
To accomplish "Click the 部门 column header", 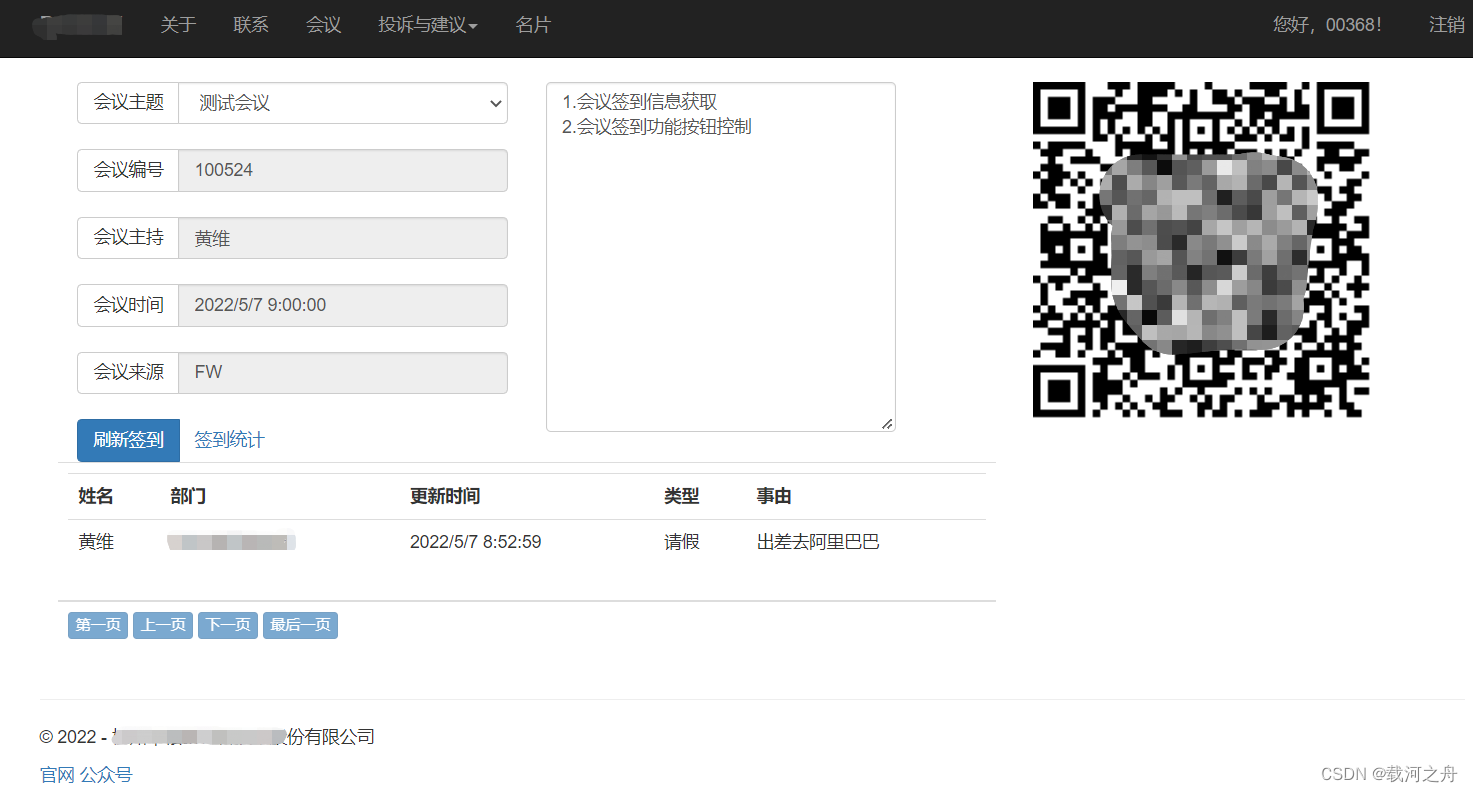I will 188,496.
